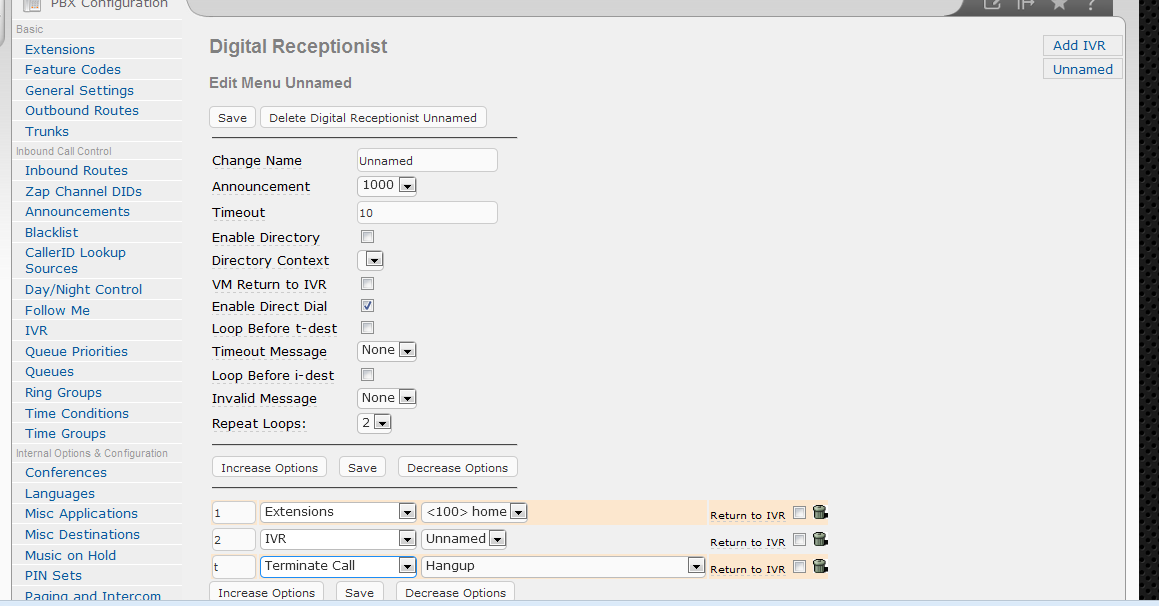1159x606 pixels.
Task: Click the export arrow icon in header
Action: pos(1025,5)
